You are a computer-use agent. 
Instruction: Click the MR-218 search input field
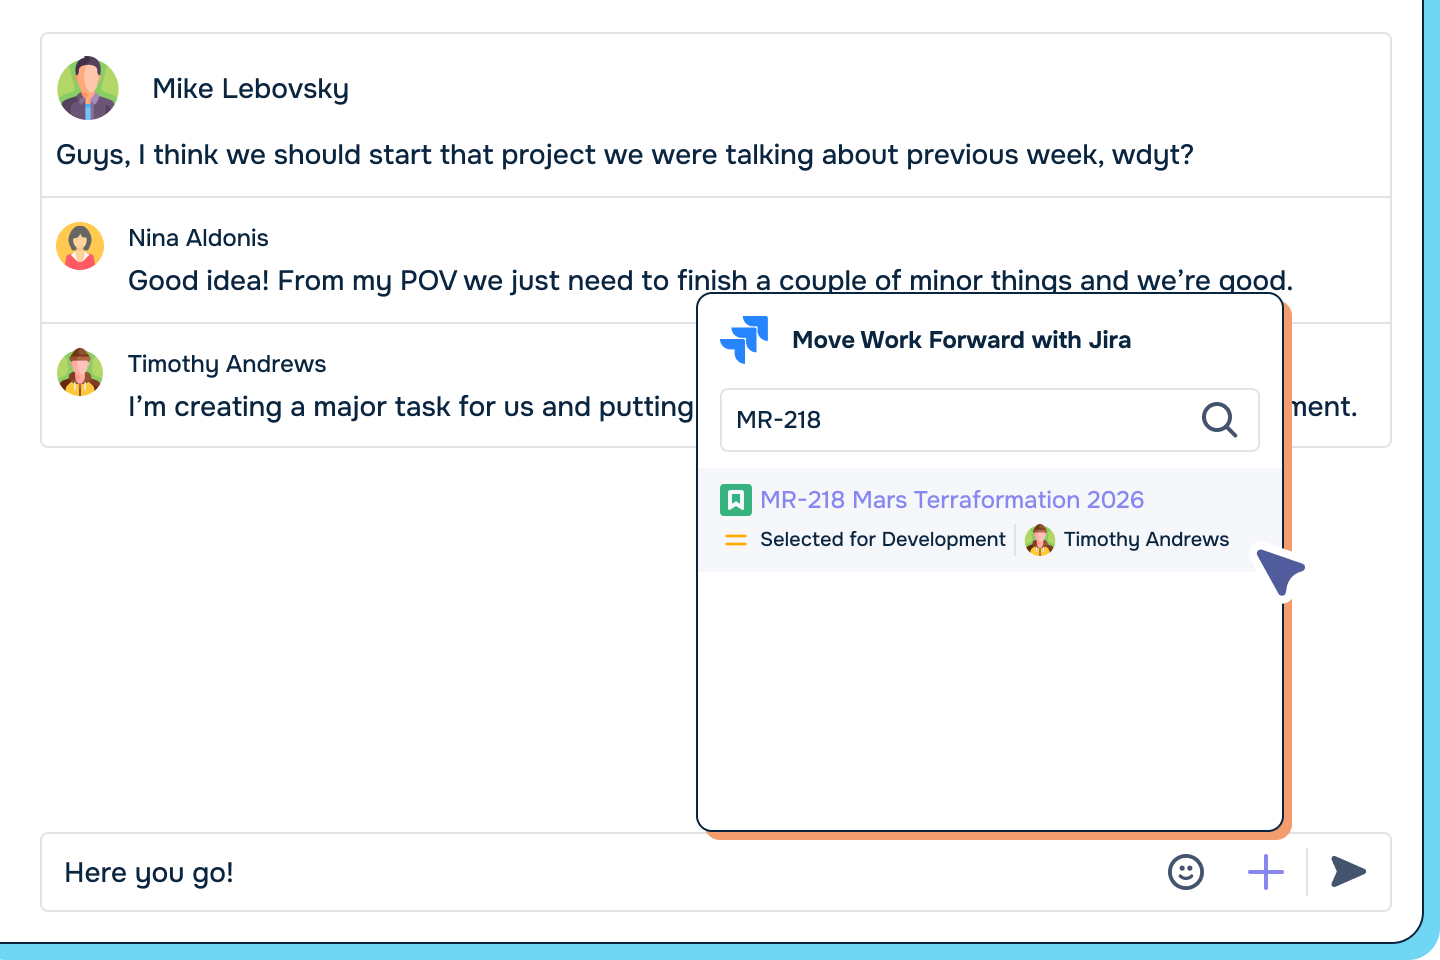(x=950, y=420)
